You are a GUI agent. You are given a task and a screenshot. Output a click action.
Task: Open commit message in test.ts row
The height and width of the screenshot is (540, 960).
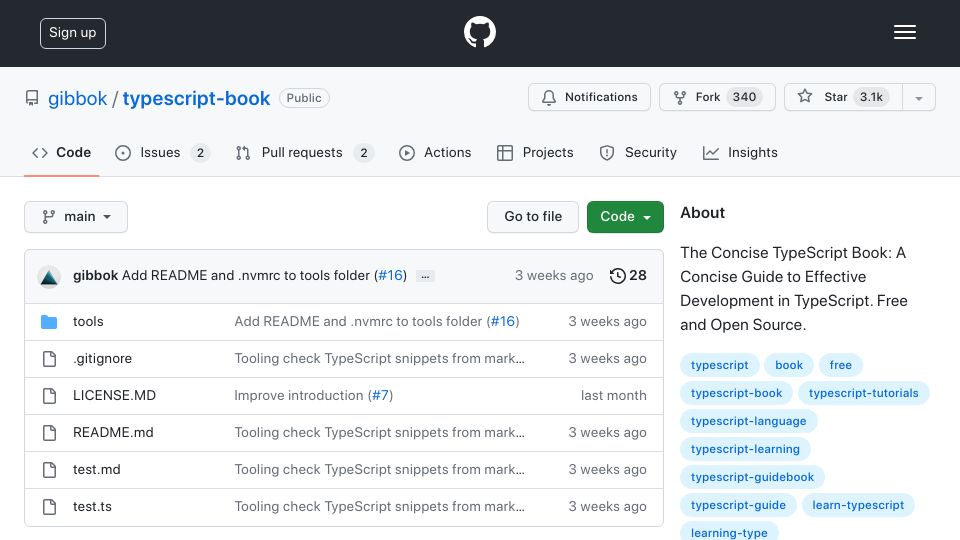point(380,506)
